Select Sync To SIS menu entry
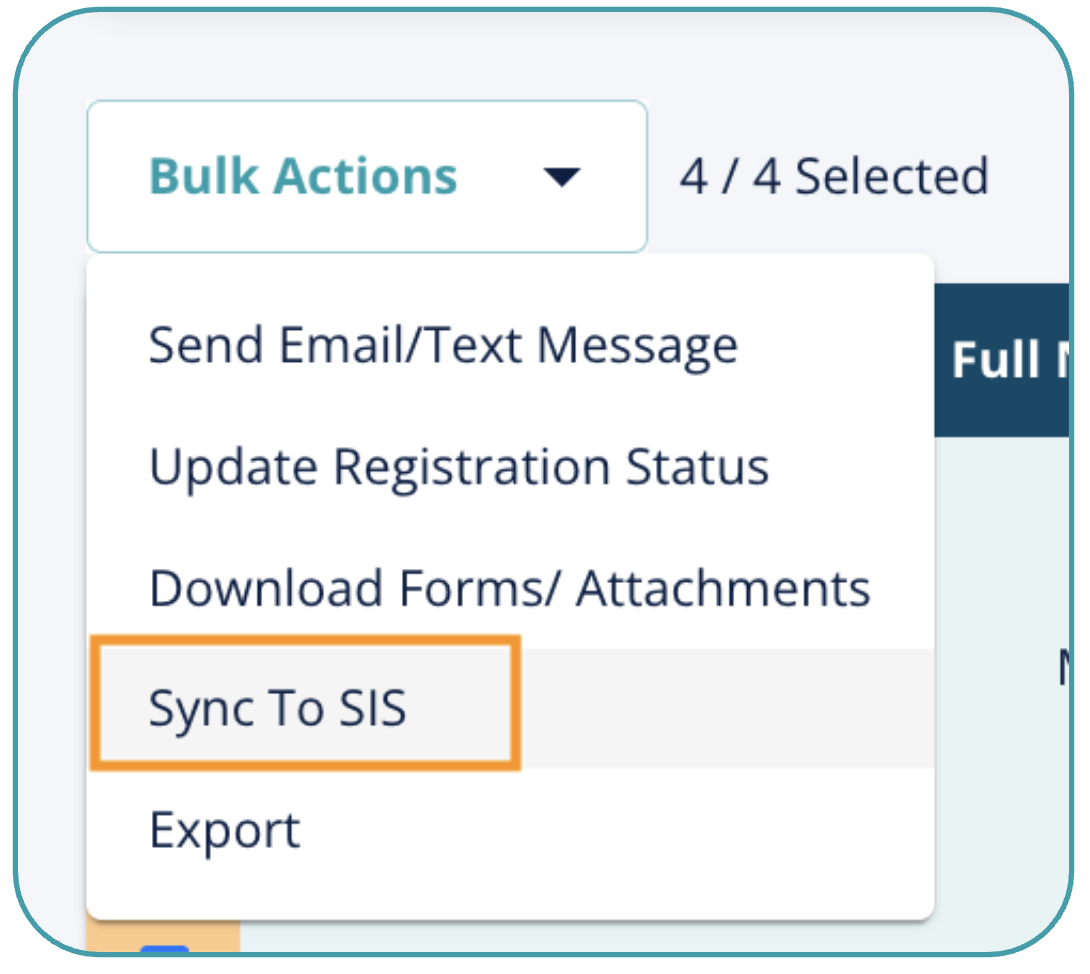Screen dimensions: 1090x974 (x=278, y=709)
